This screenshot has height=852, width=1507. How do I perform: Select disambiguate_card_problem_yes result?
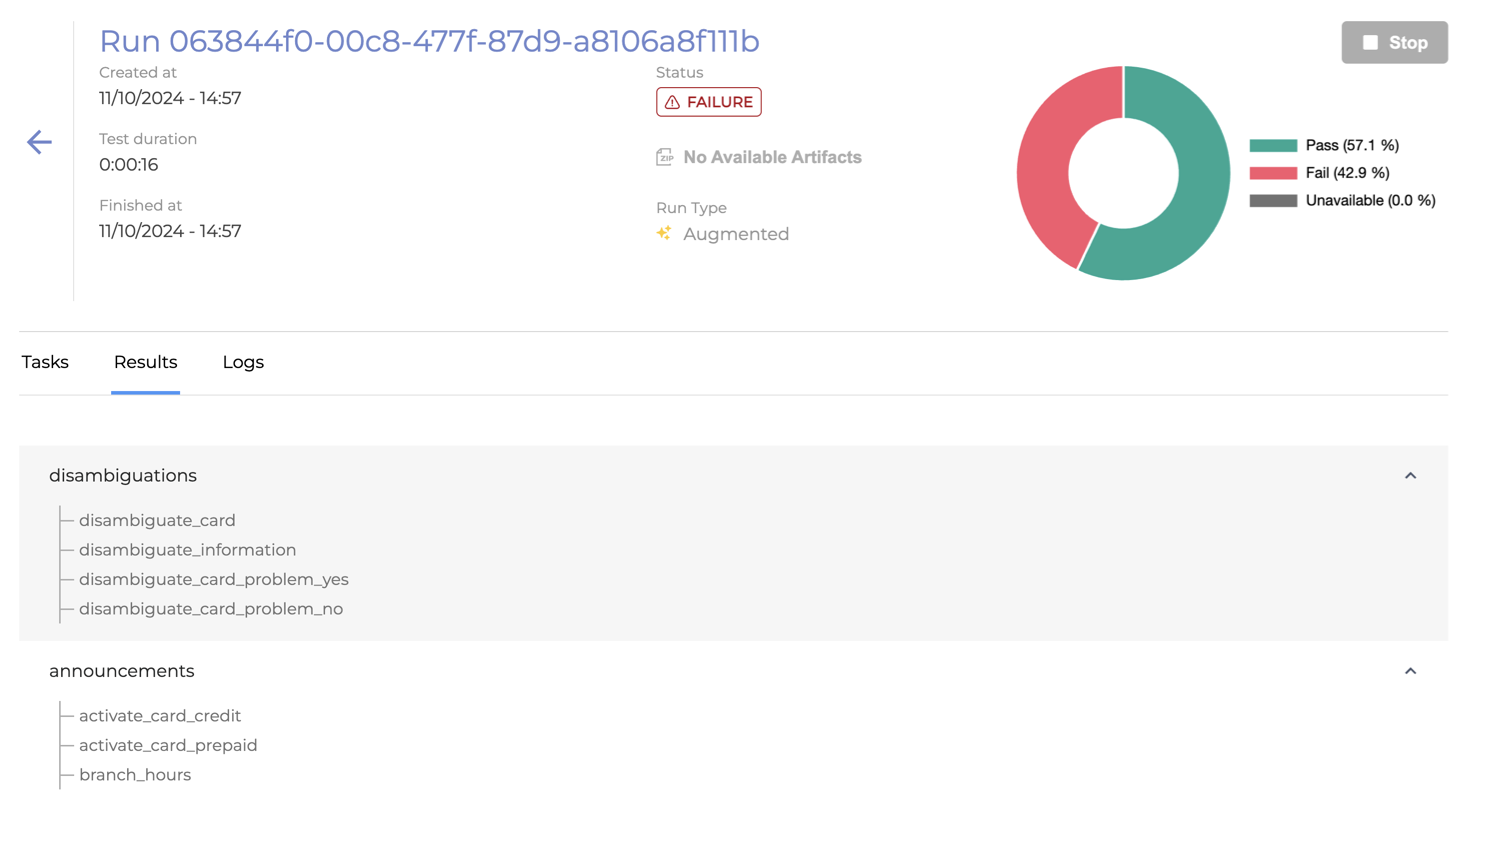click(x=213, y=579)
